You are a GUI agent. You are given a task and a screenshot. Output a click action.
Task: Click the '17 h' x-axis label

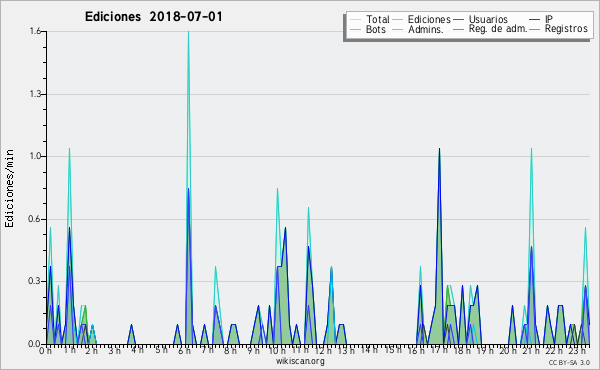coord(439,350)
